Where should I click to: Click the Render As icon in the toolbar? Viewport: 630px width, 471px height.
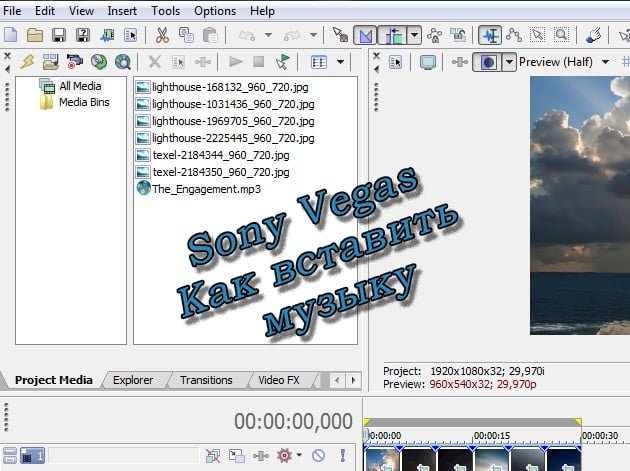tap(107, 35)
